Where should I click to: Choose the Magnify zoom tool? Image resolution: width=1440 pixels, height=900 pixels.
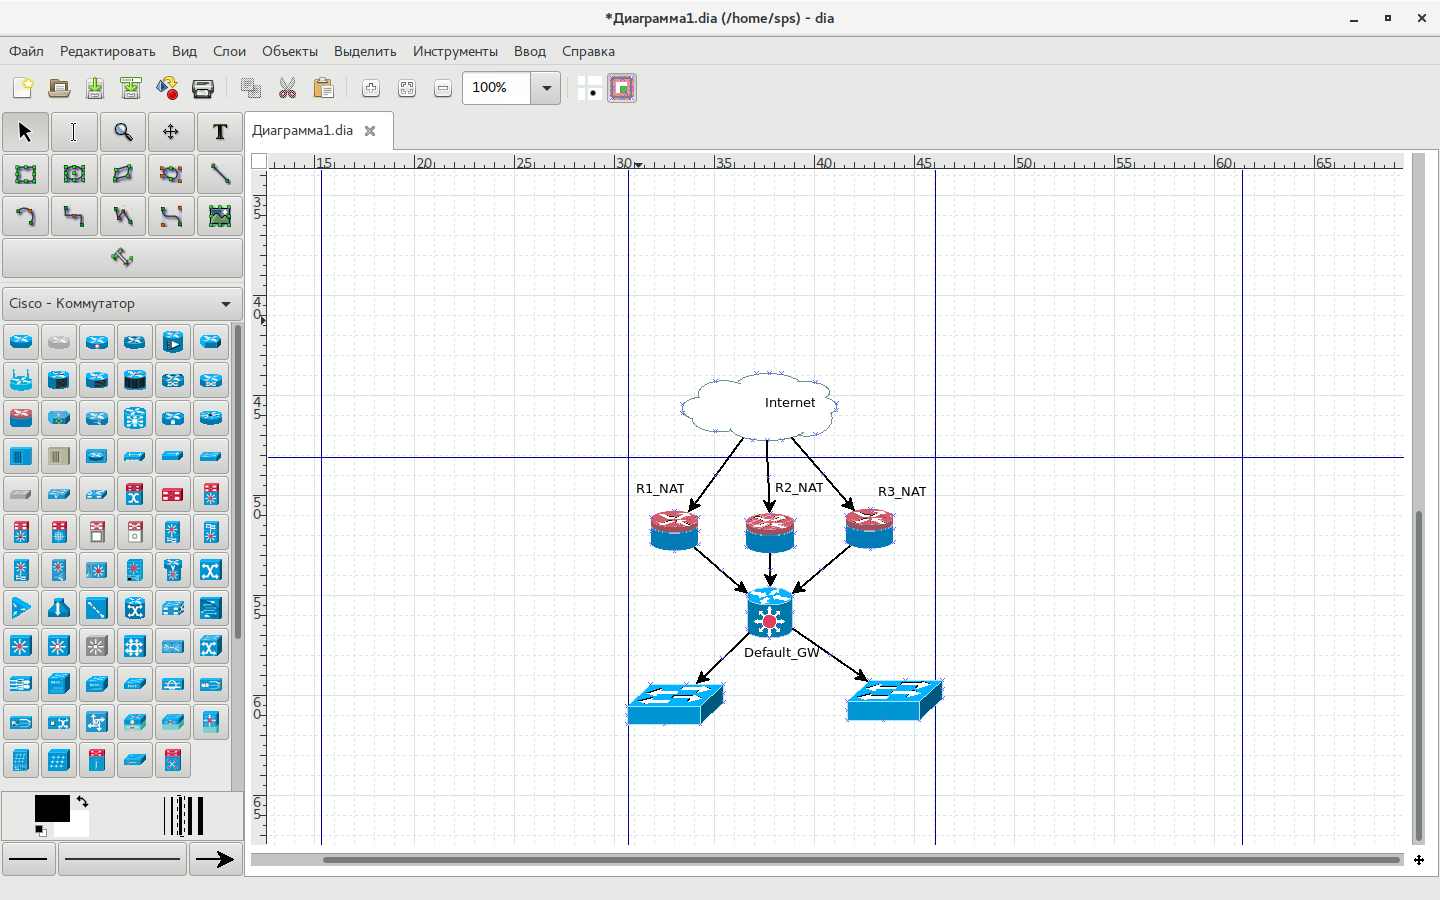[x=122, y=132]
